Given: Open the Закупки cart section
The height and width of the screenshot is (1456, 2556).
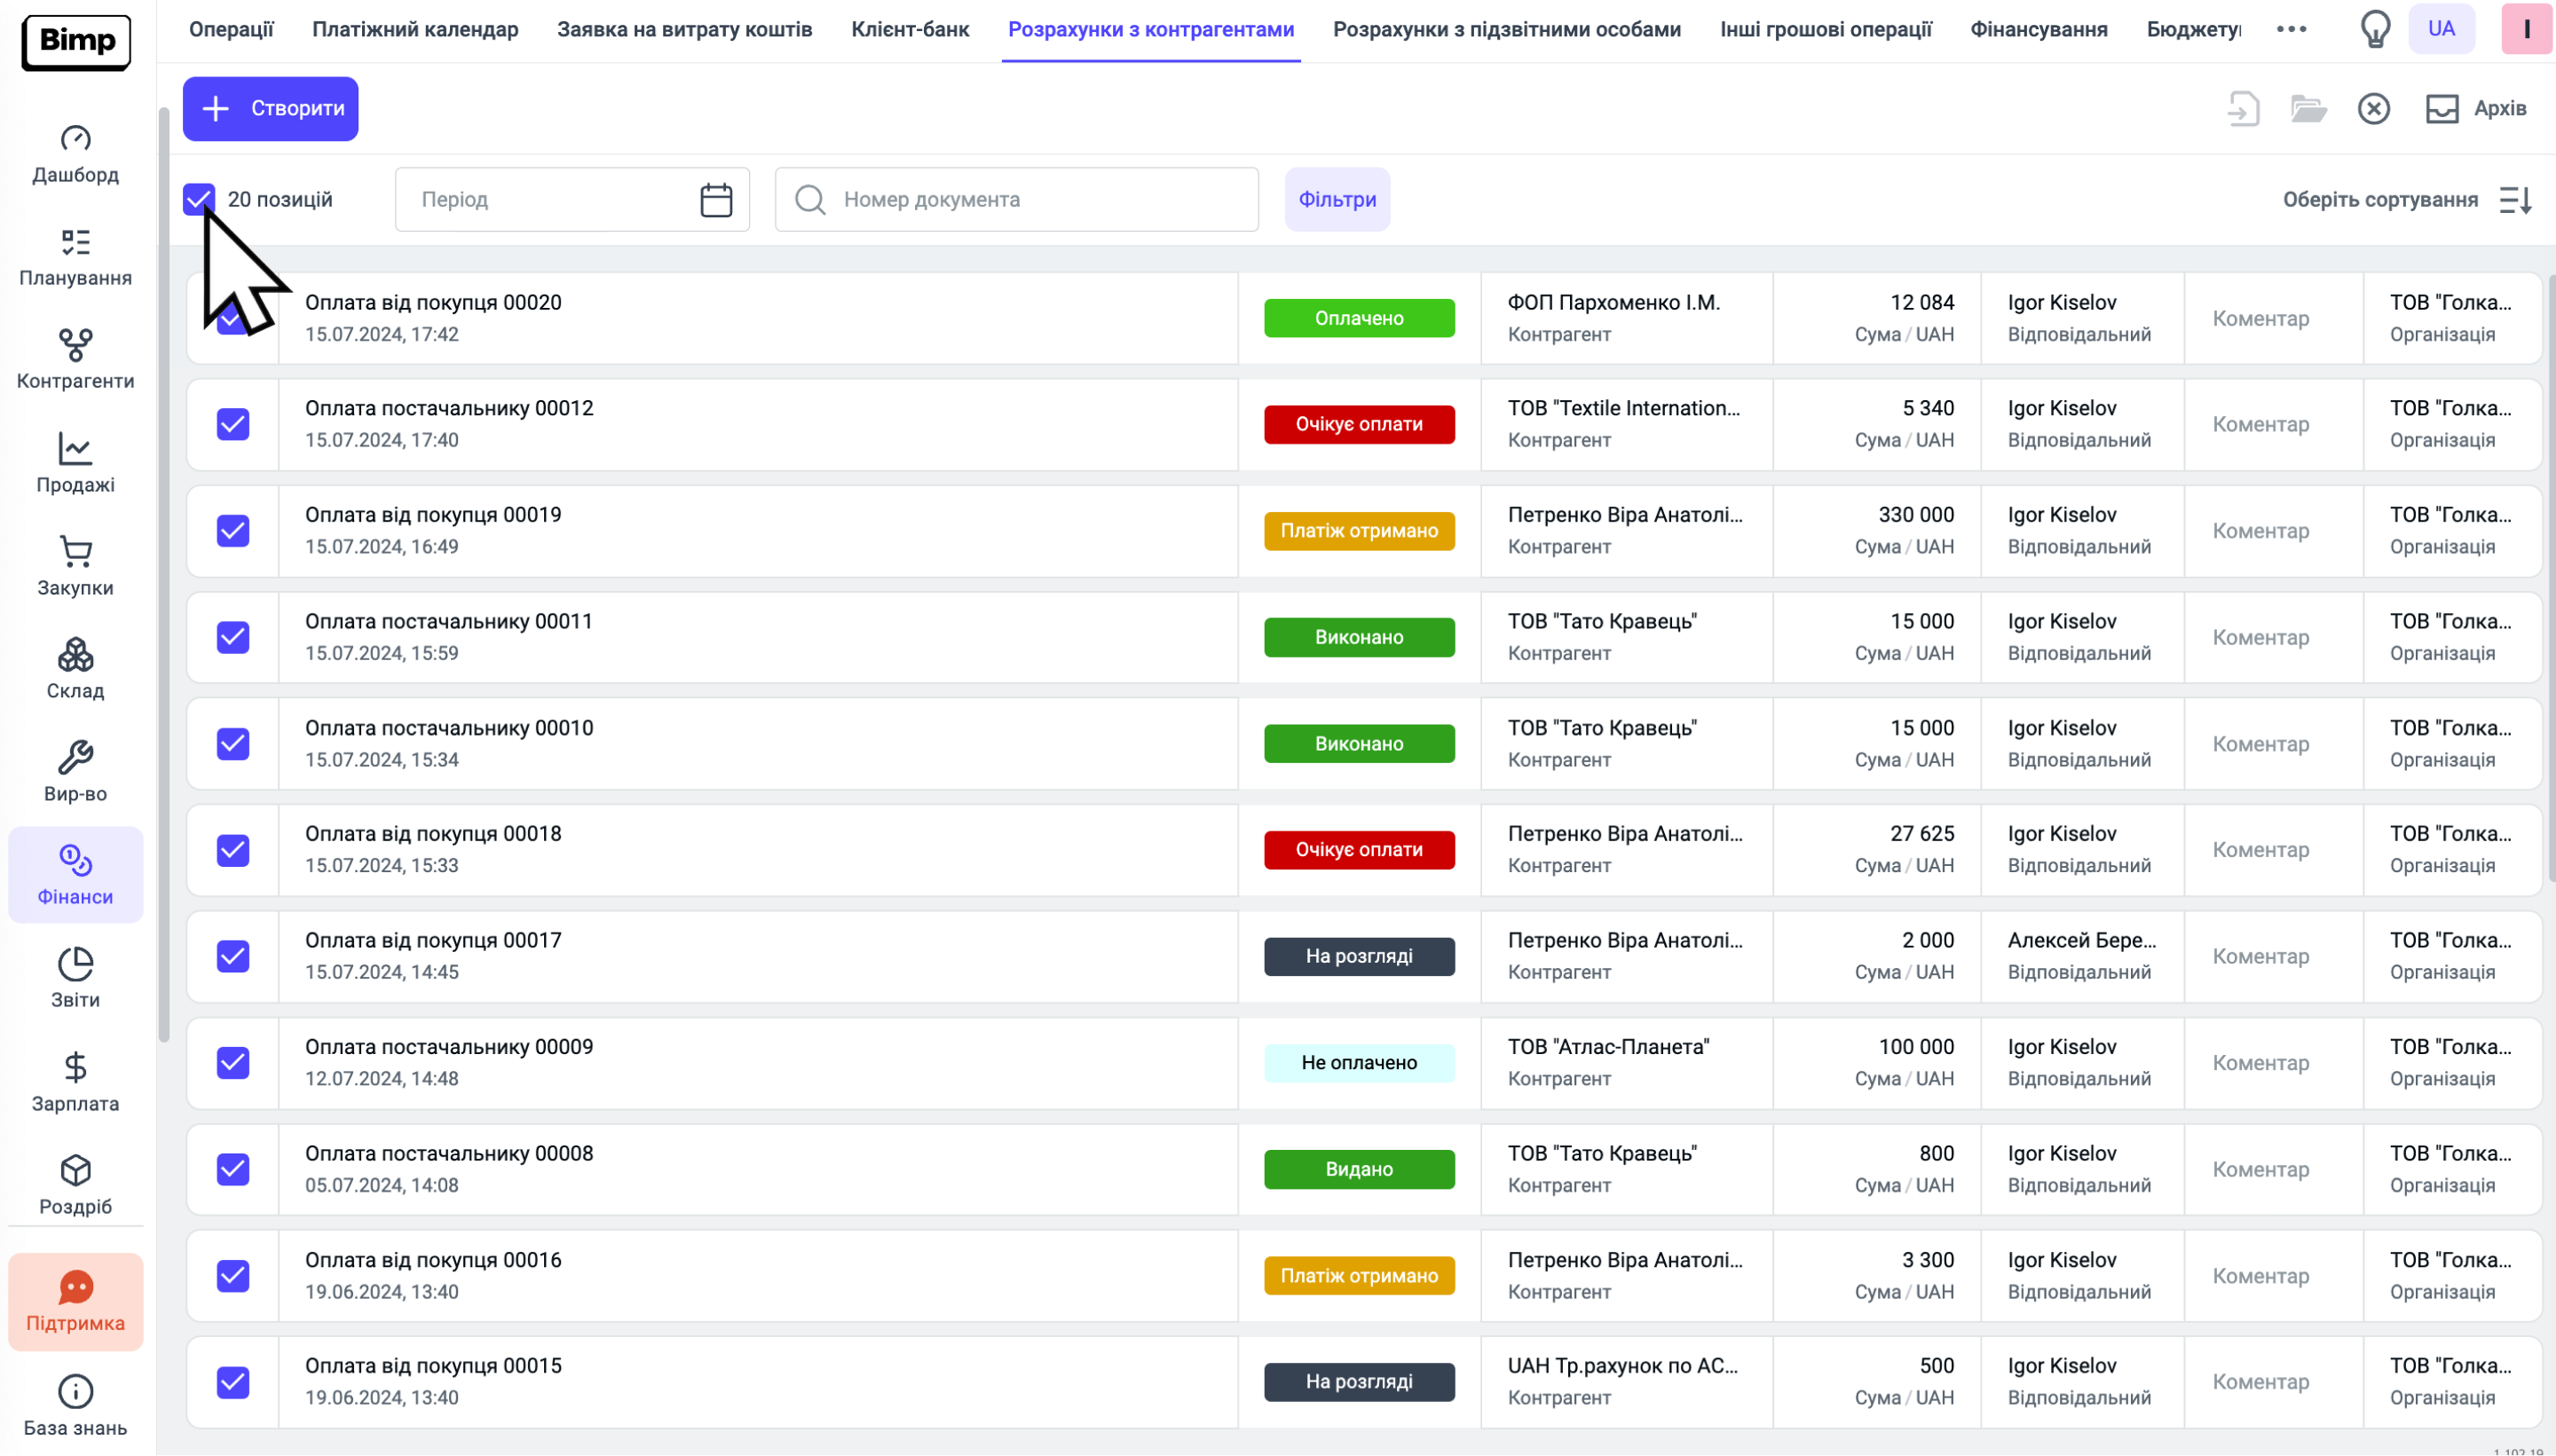Looking at the screenshot, I should (75, 568).
